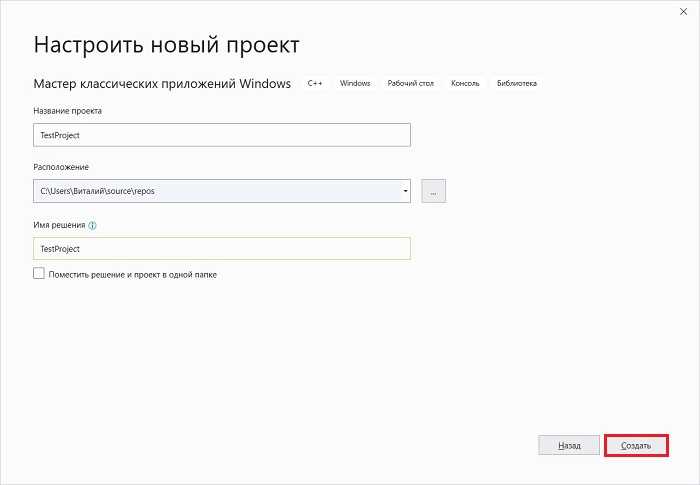Focus the Название проекта text field
Image resolution: width=700 pixels, height=485 pixels.
tap(222, 135)
